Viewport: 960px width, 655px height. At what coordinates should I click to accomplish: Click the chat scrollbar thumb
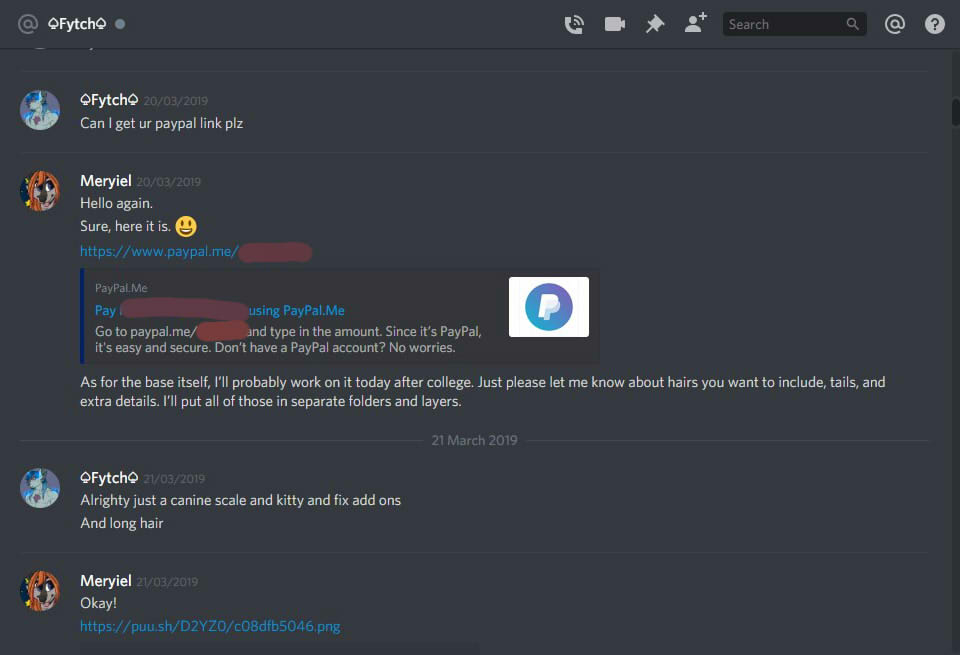pyautogui.click(x=955, y=112)
